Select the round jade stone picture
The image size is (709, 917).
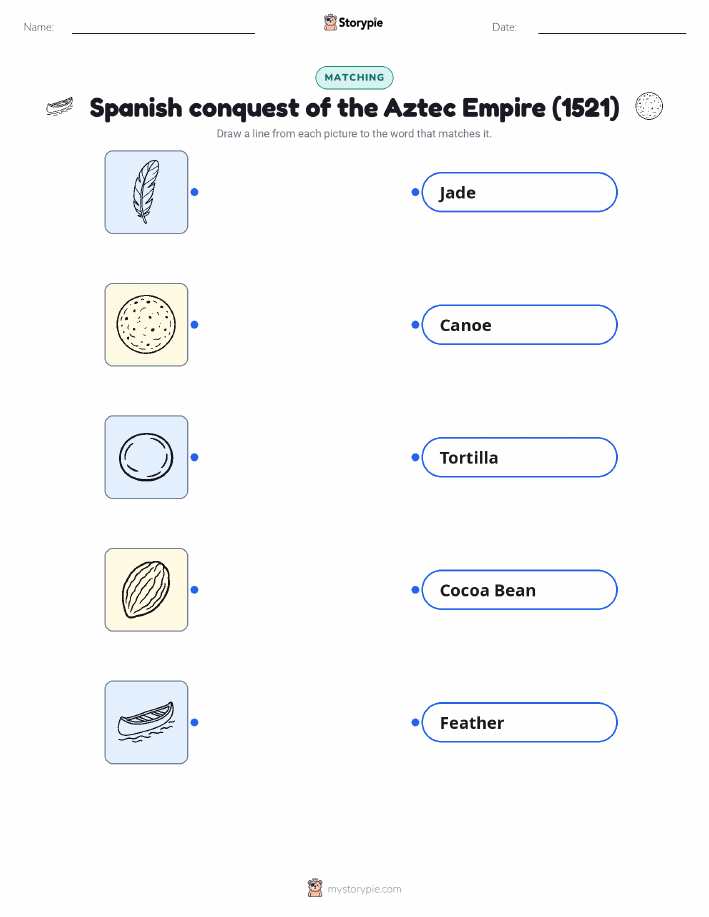[146, 457]
